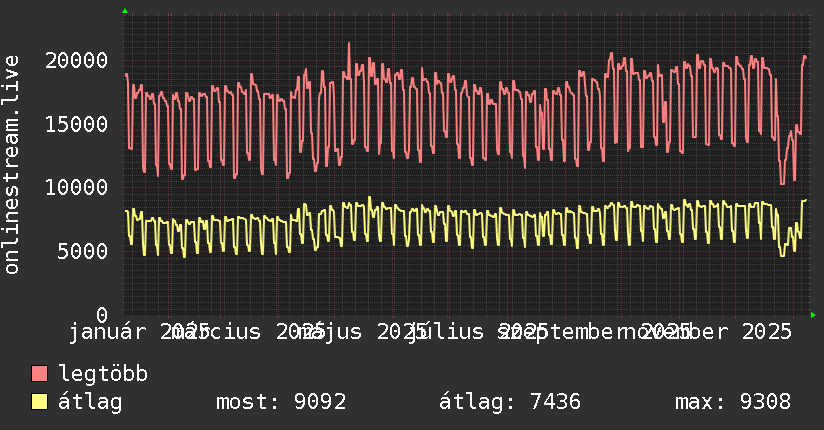Click the 'most: 9092' value
Screen dimensions: 824x430
[281, 402]
